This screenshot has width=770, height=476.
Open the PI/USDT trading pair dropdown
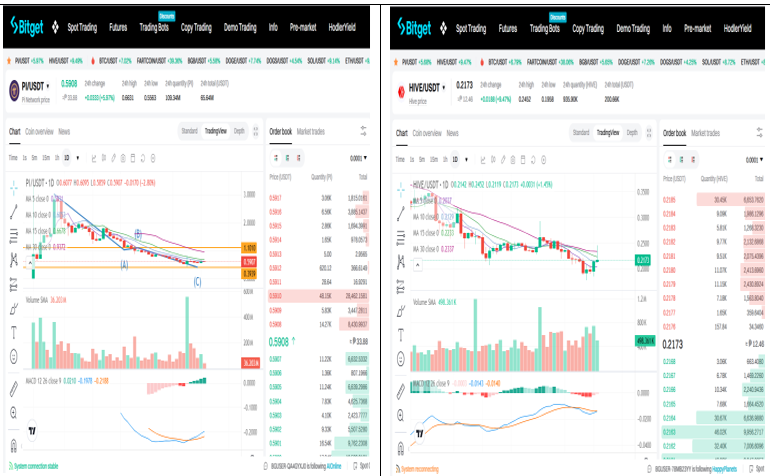pos(48,86)
